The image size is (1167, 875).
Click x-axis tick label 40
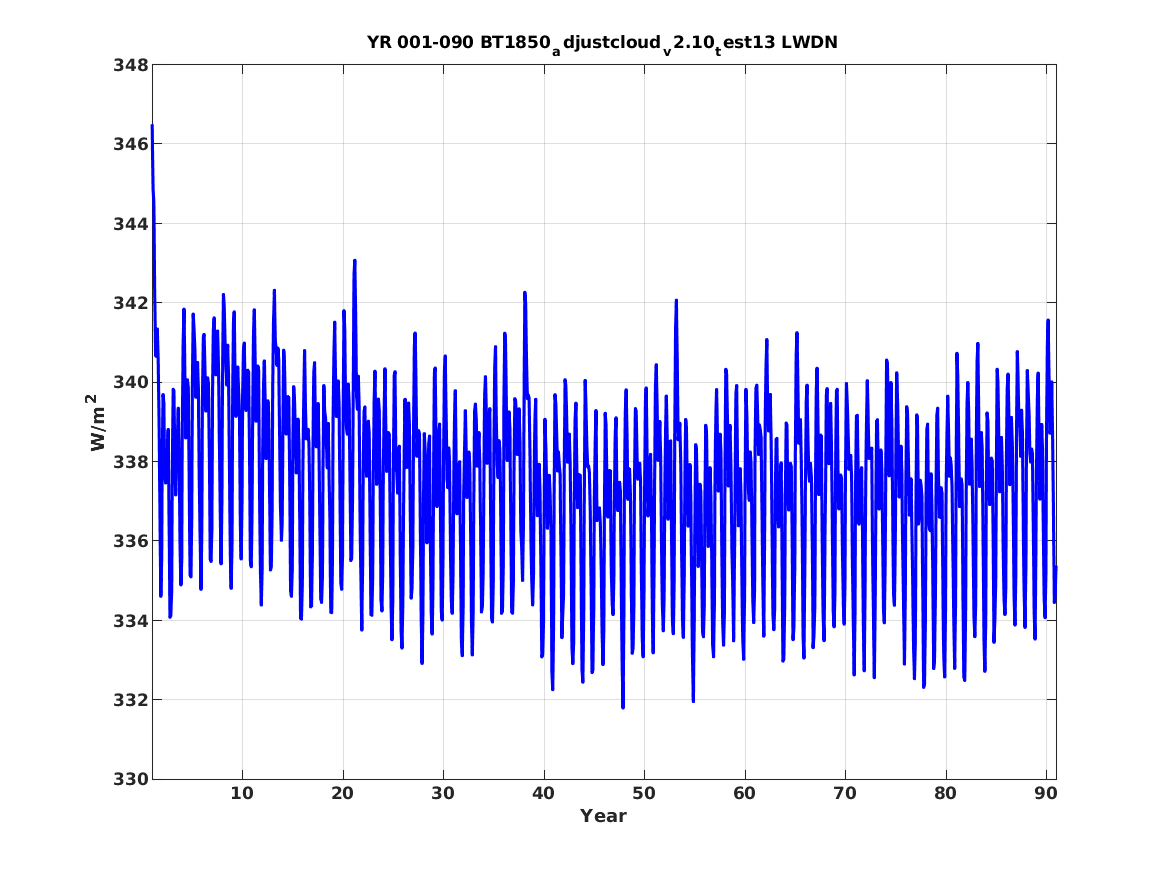pyautogui.click(x=543, y=794)
